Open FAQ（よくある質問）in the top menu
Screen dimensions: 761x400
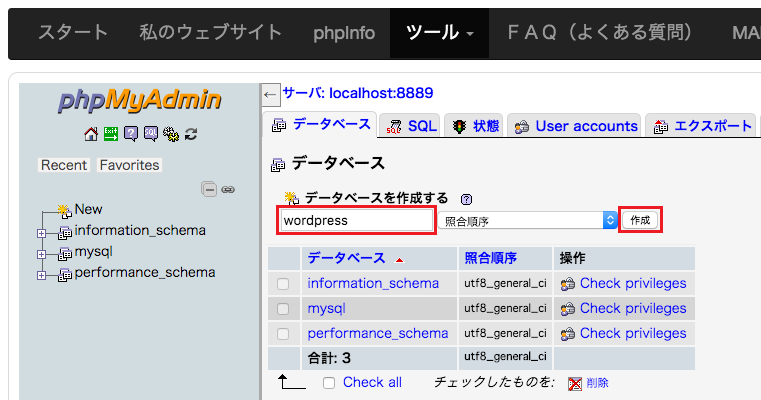point(600,33)
